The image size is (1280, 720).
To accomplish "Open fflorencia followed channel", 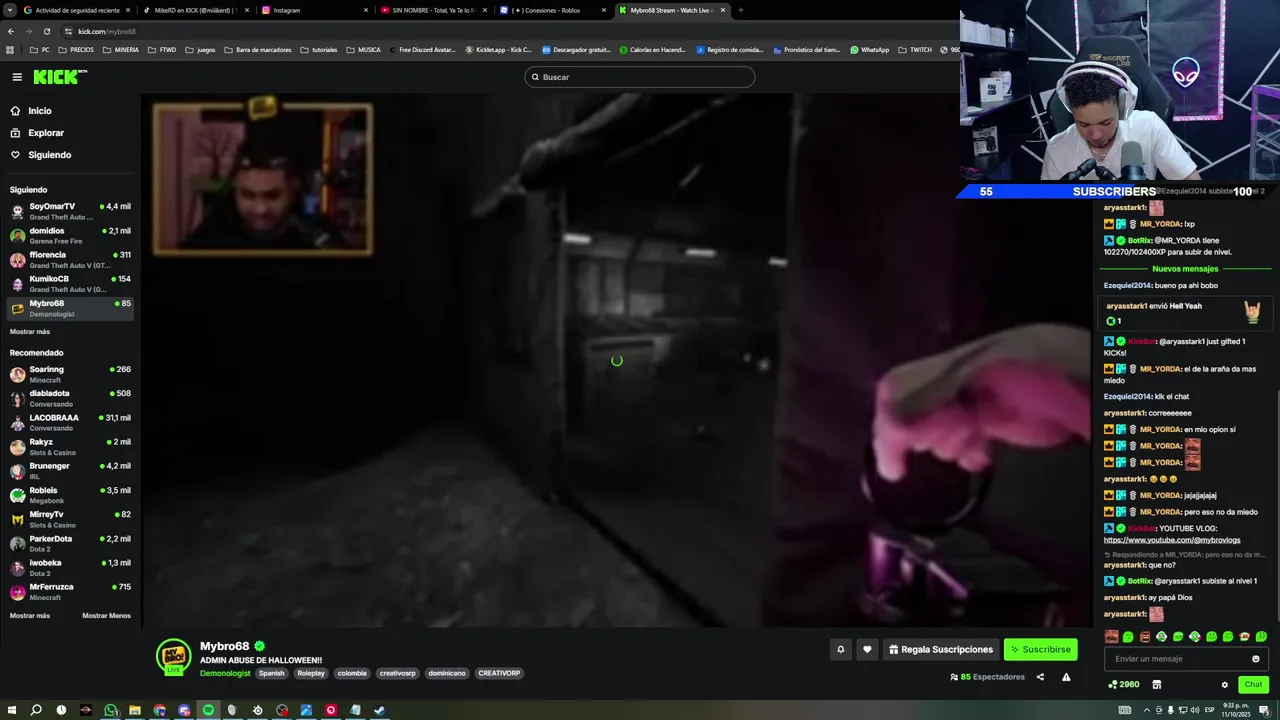I will point(70,259).
